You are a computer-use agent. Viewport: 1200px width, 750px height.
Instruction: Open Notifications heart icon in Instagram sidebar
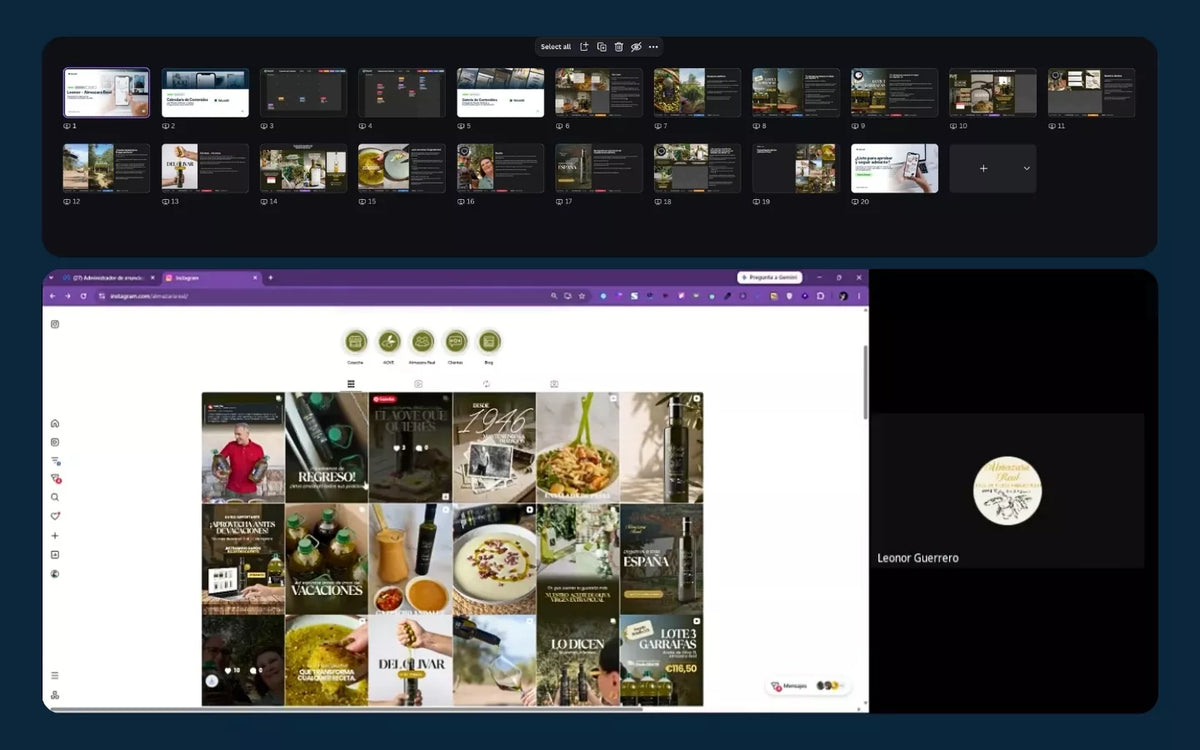pos(55,516)
